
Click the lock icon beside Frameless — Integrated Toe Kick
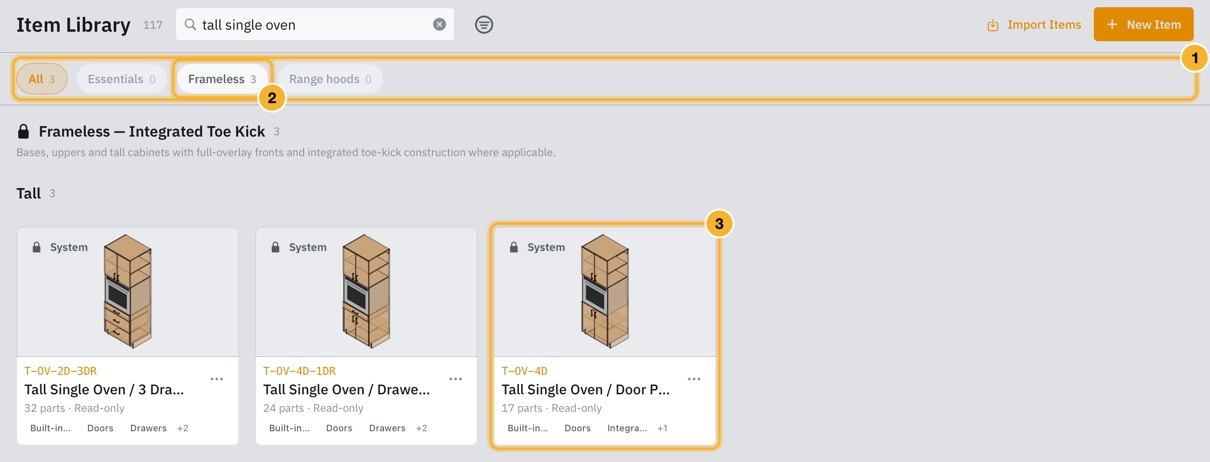point(23,131)
